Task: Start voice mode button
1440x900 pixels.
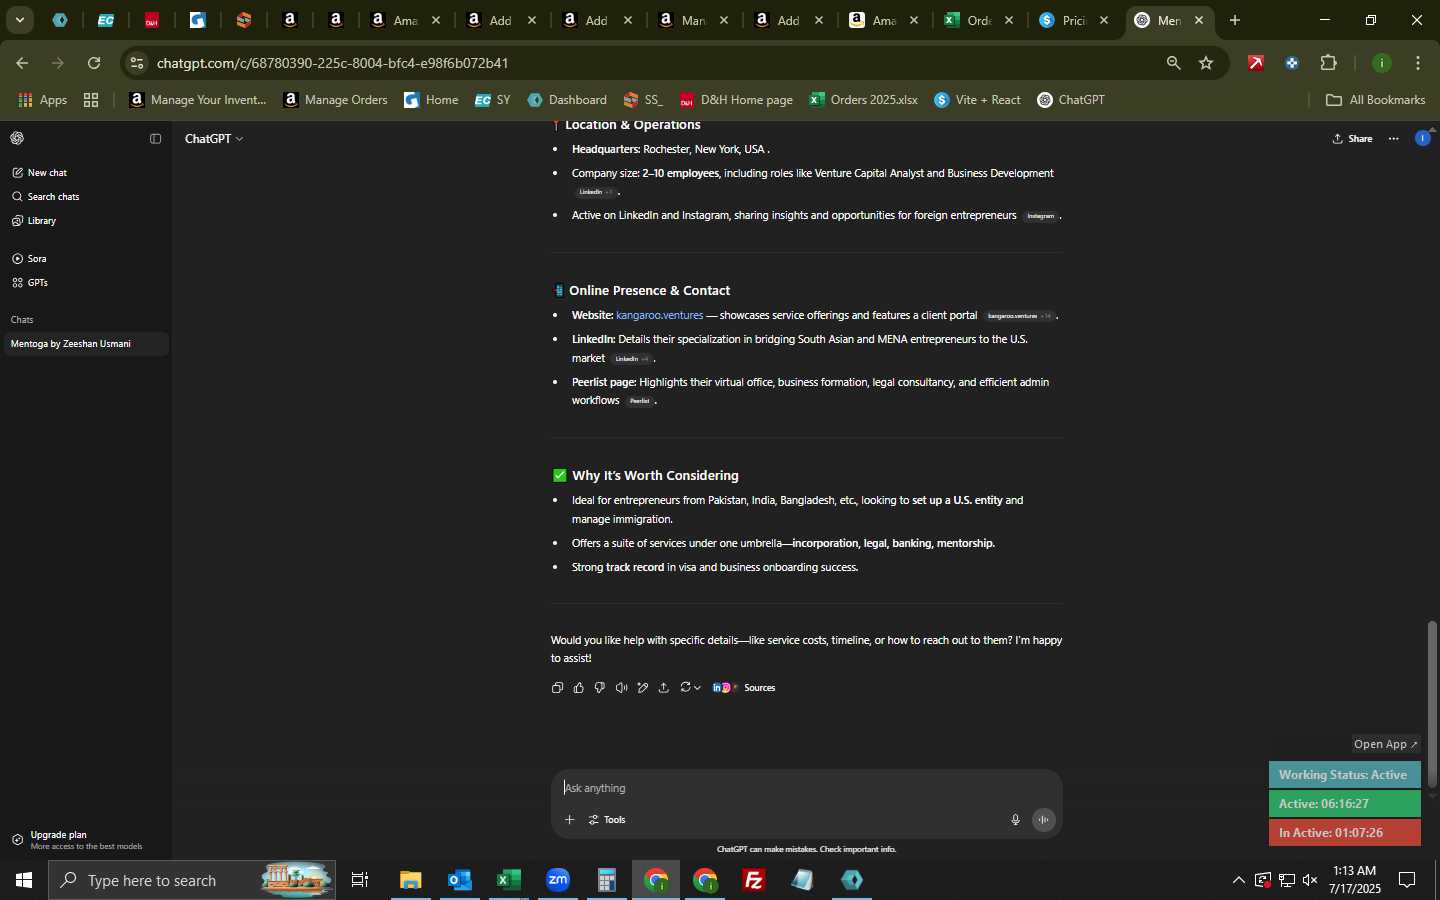Action: point(1044,820)
